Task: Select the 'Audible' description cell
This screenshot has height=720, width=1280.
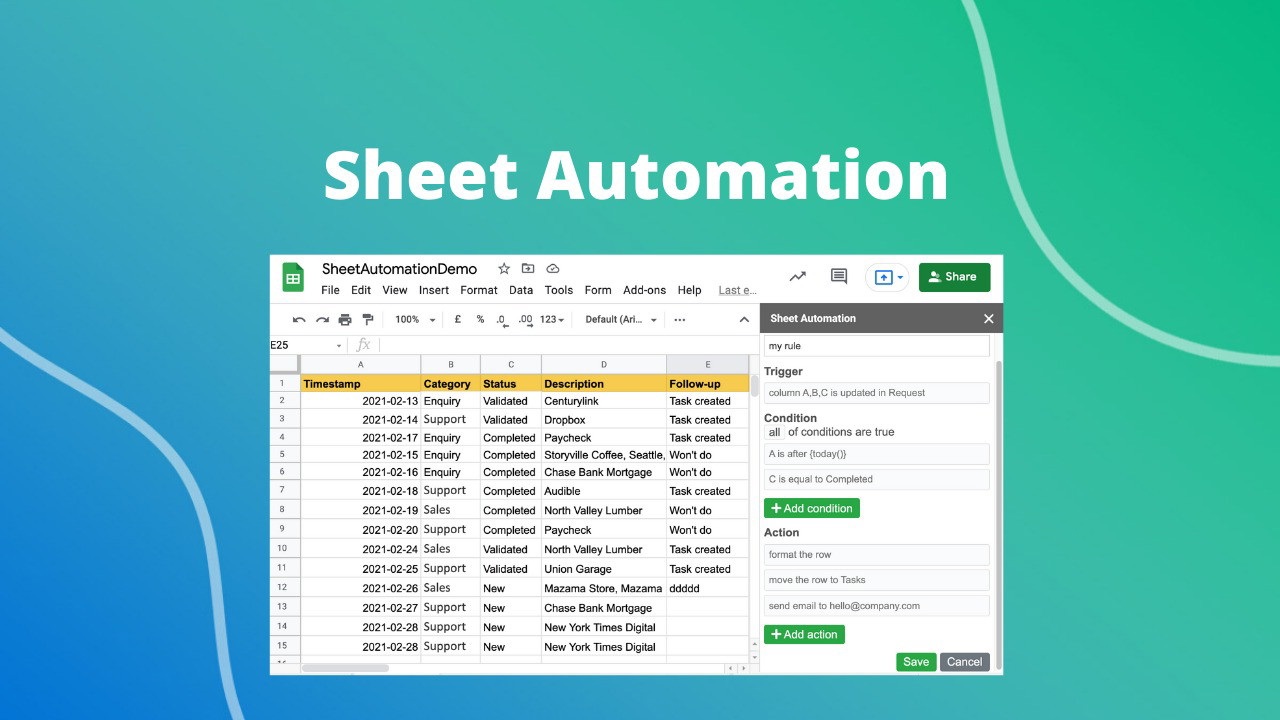Action: [x=604, y=491]
